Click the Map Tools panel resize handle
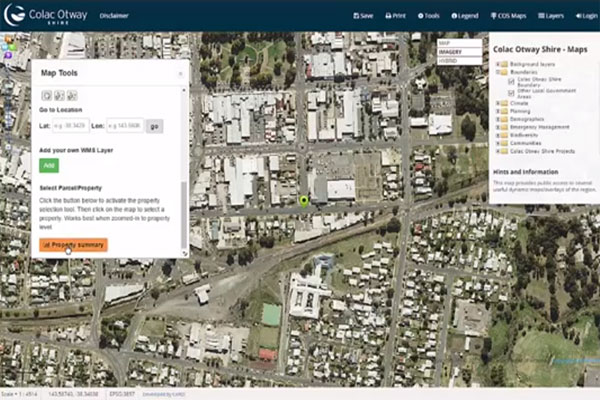The width and height of the screenshot is (600, 400). [185, 253]
